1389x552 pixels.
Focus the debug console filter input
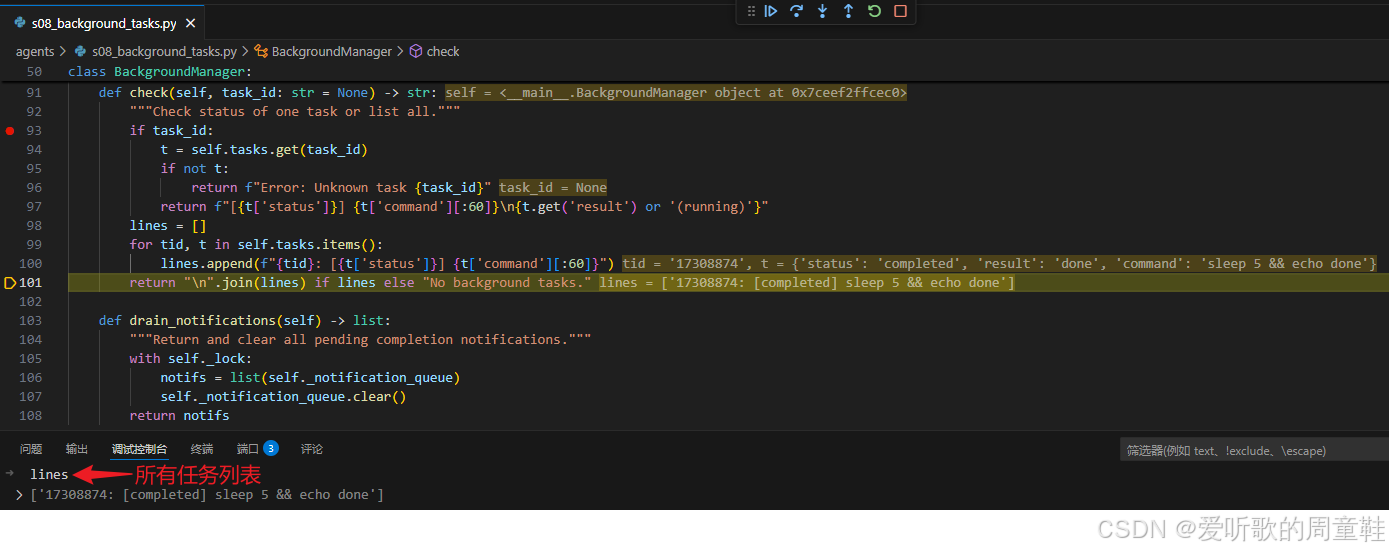tap(1252, 450)
